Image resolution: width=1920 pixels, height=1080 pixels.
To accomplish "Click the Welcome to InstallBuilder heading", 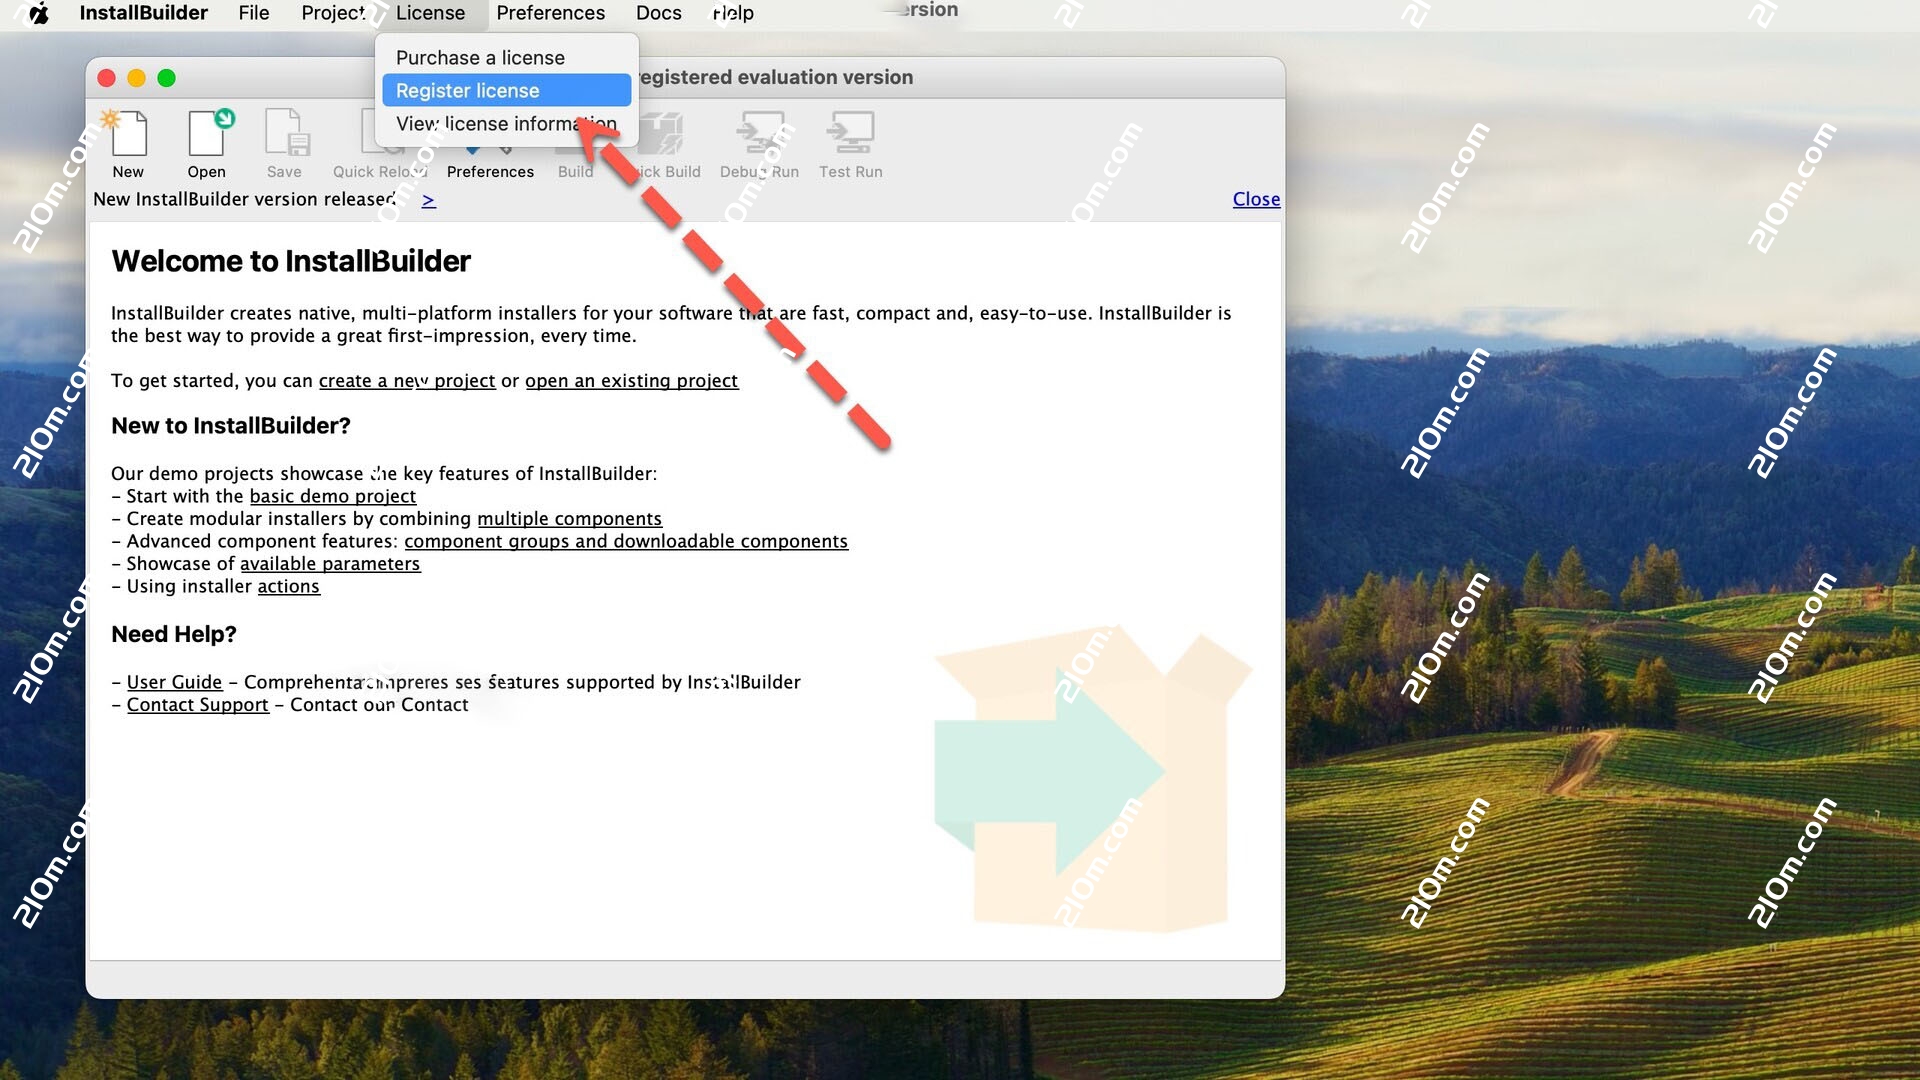I will [x=291, y=262].
